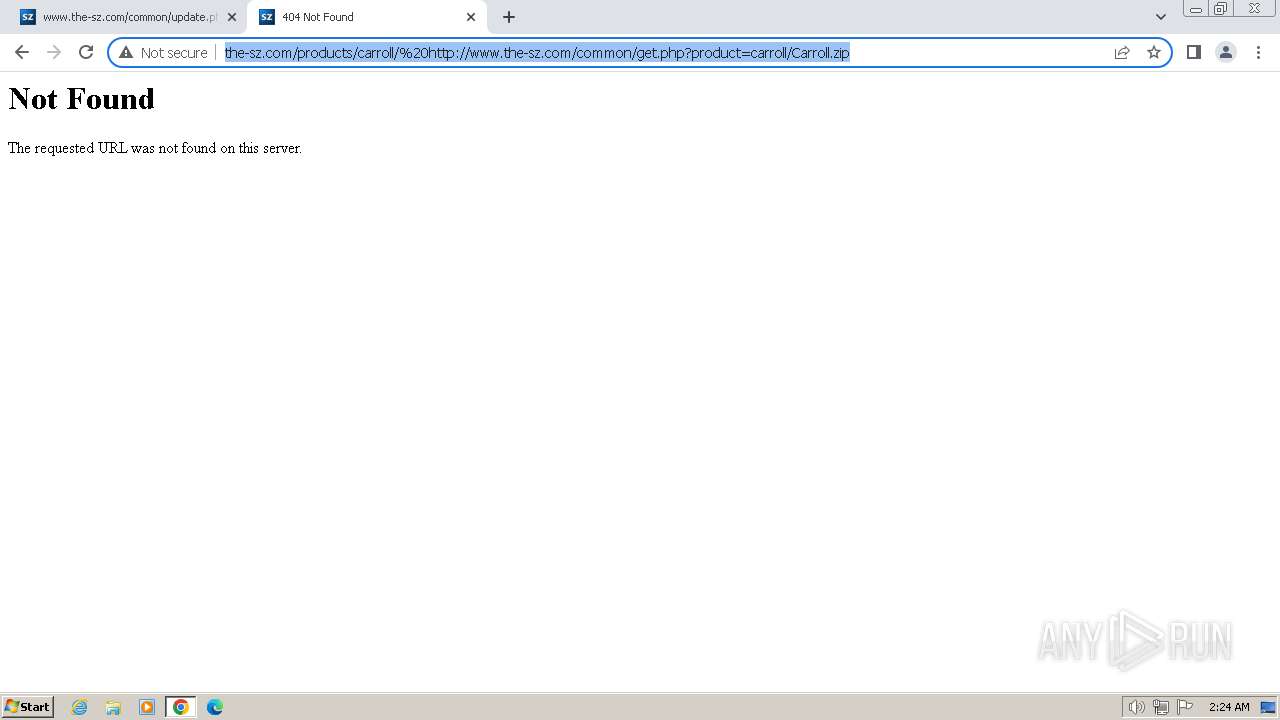Close the 404 Not Found tab
Viewport: 1280px width, 720px height.
point(471,17)
